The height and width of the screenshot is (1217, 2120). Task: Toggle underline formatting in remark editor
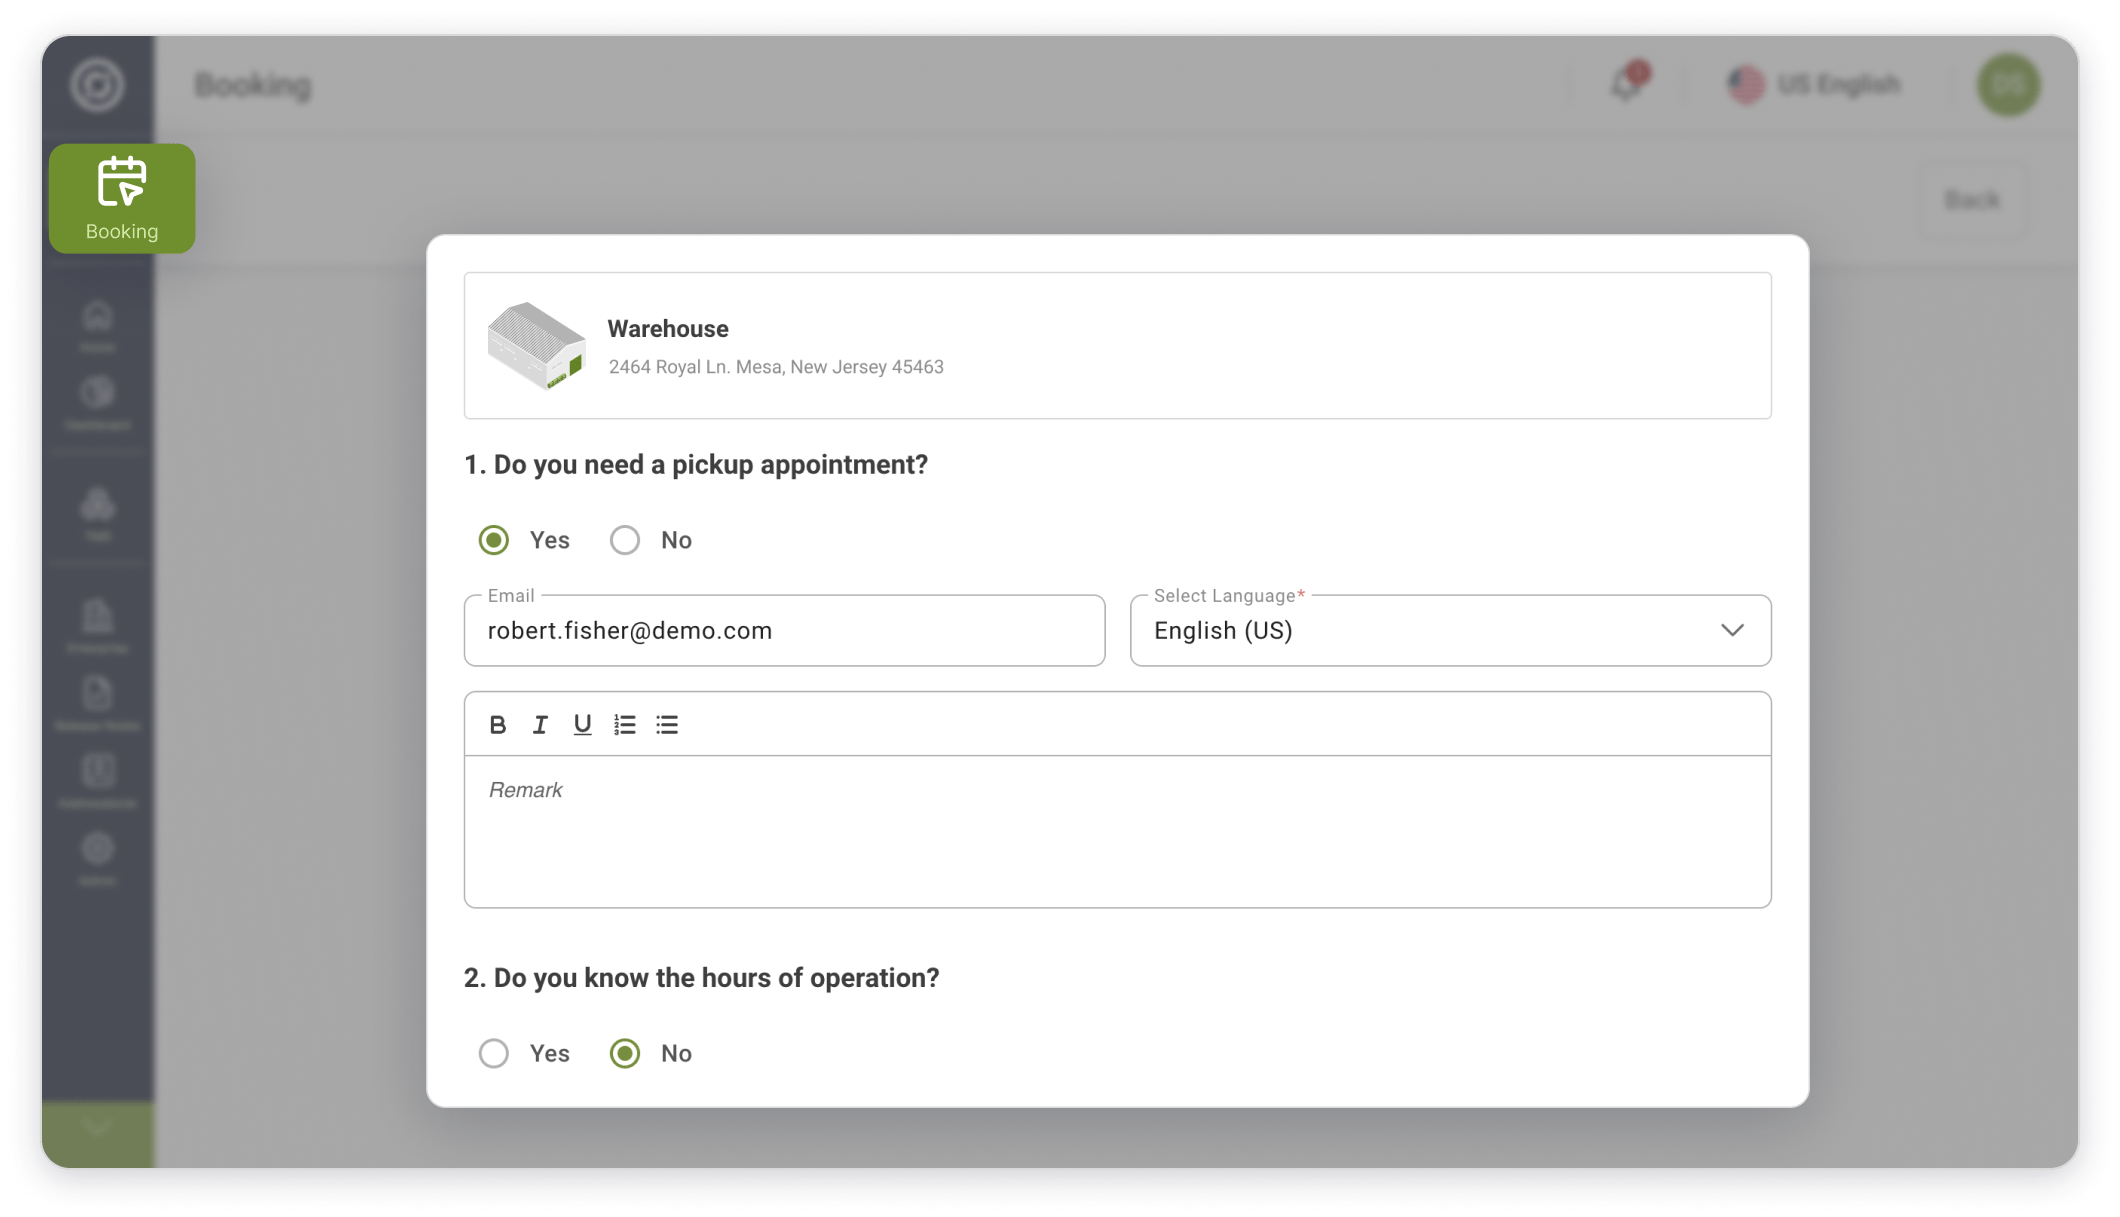tap(582, 725)
